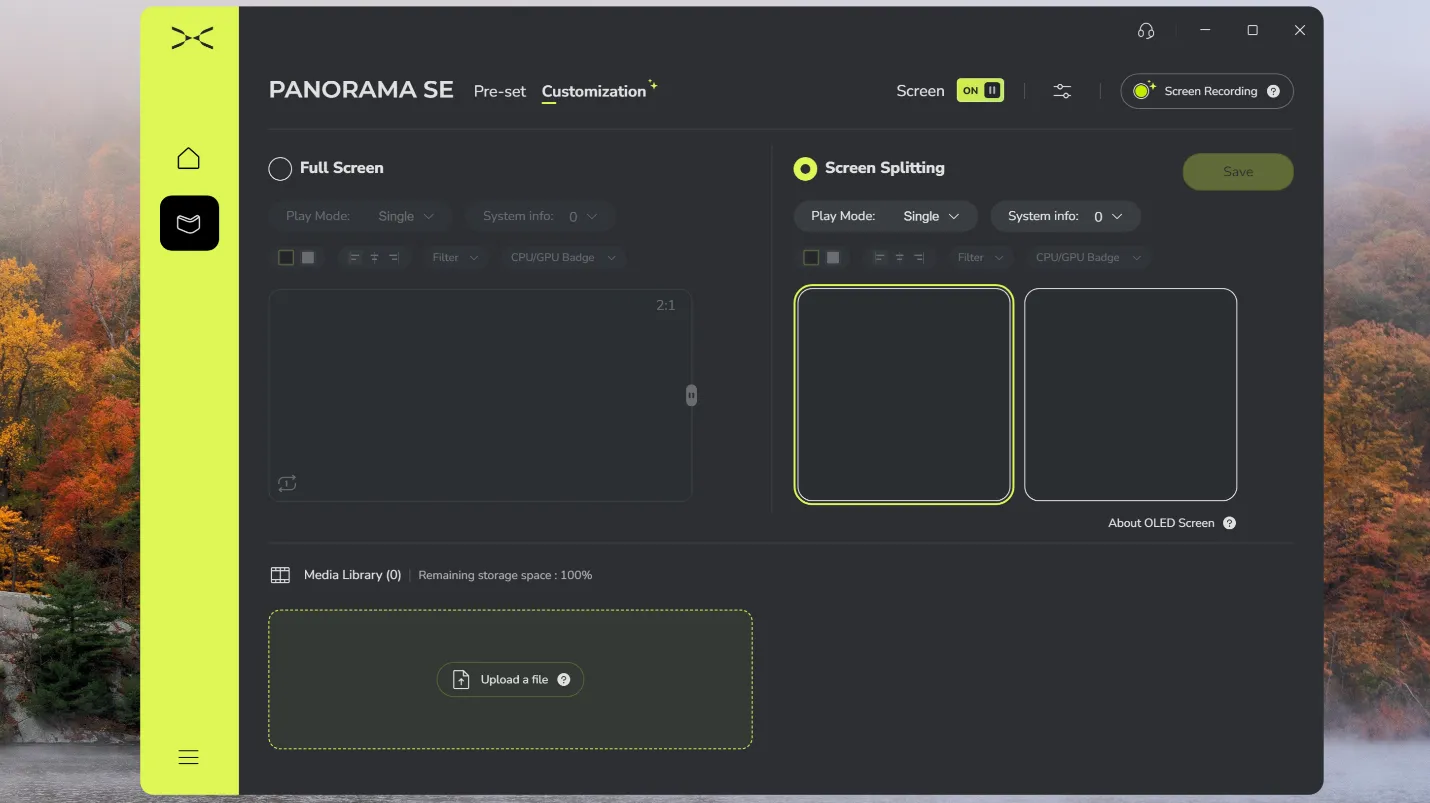
Task: Select the display panel icon in sidebar
Action: [x=189, y=223]
